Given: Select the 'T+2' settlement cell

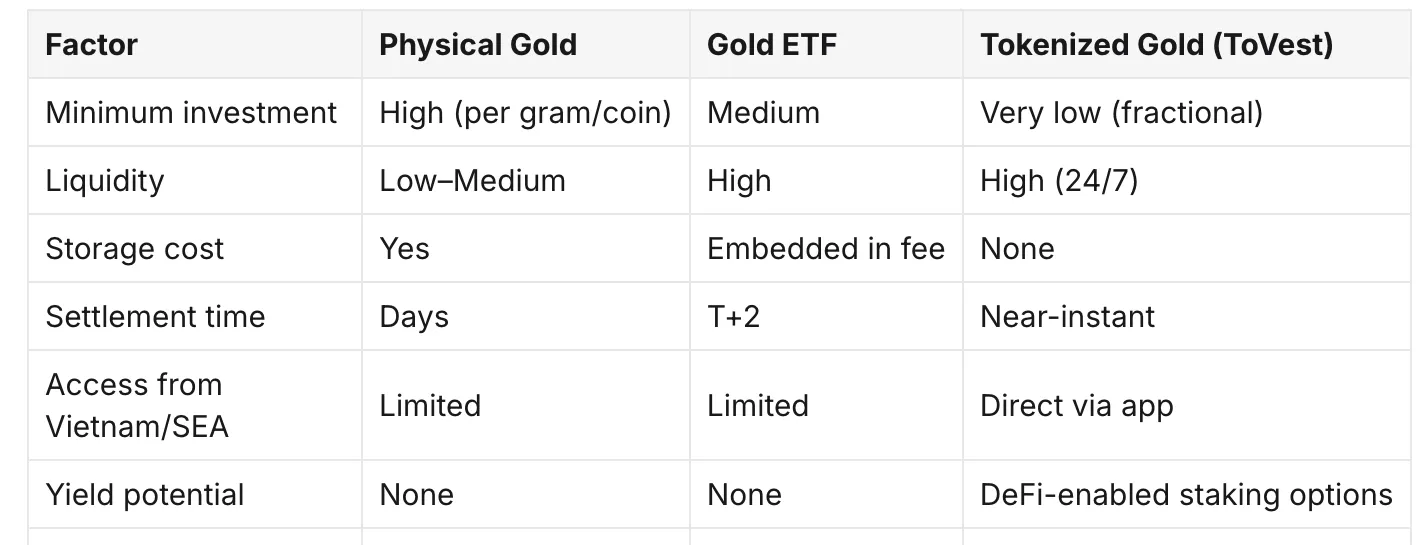Looking at the screenshot, I should point(734,317).
